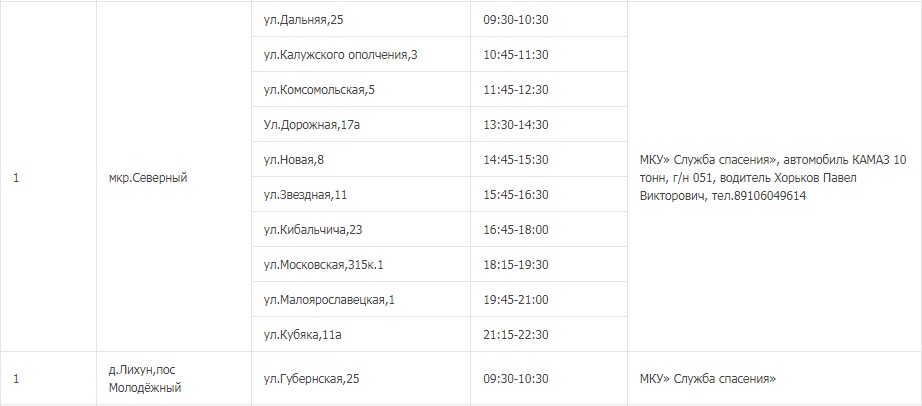Select the 18:15-19:30 time slot

pos(515,264)
